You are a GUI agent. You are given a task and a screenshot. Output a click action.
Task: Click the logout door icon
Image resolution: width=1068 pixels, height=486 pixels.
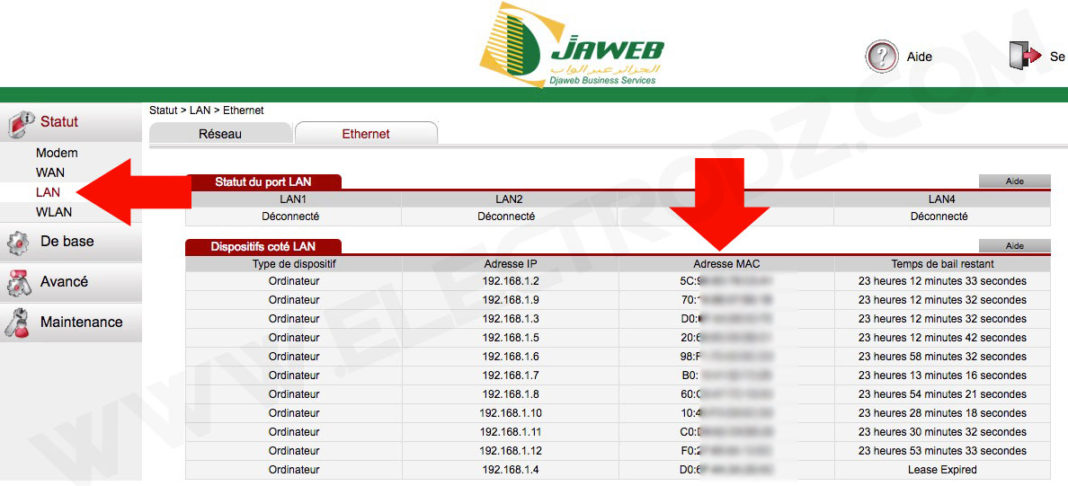coord(1025,56)
